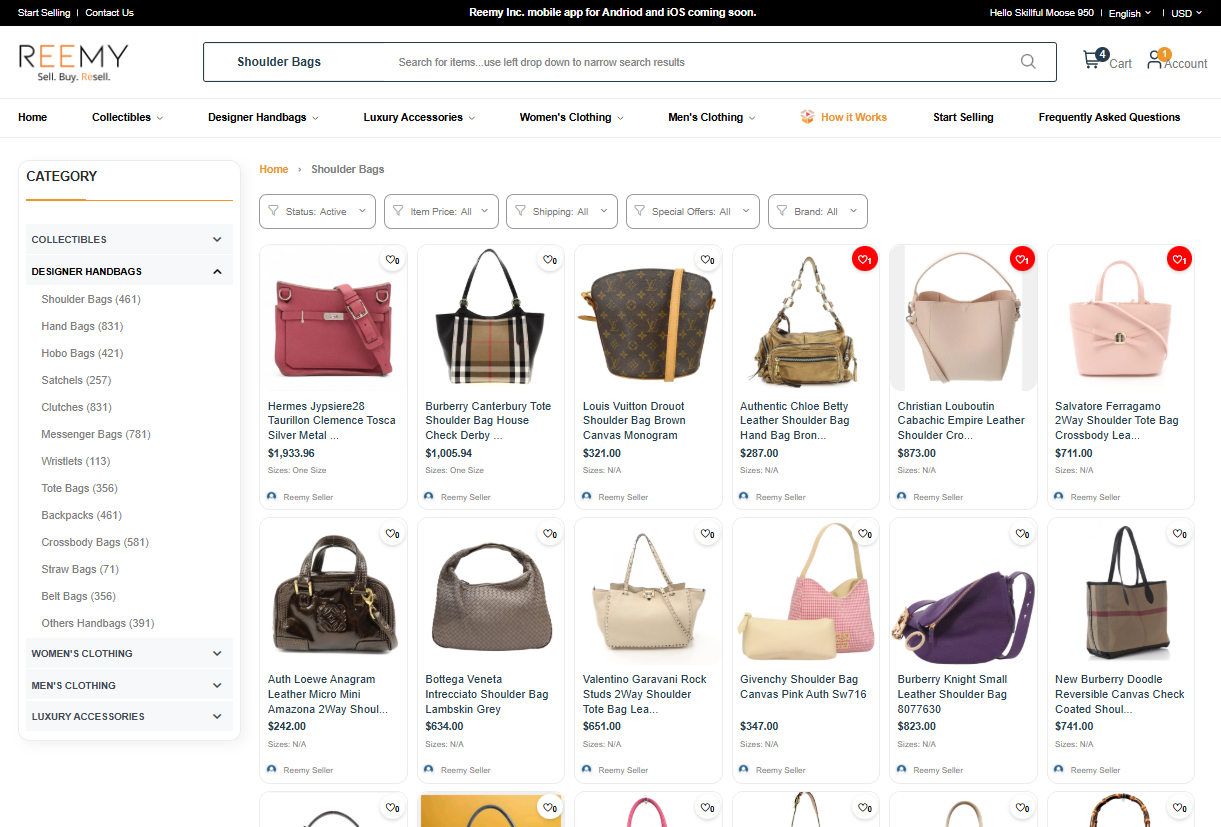Open the Louis Vuitton Drouot bag image

pyautogui.click(x=648, y=320)
